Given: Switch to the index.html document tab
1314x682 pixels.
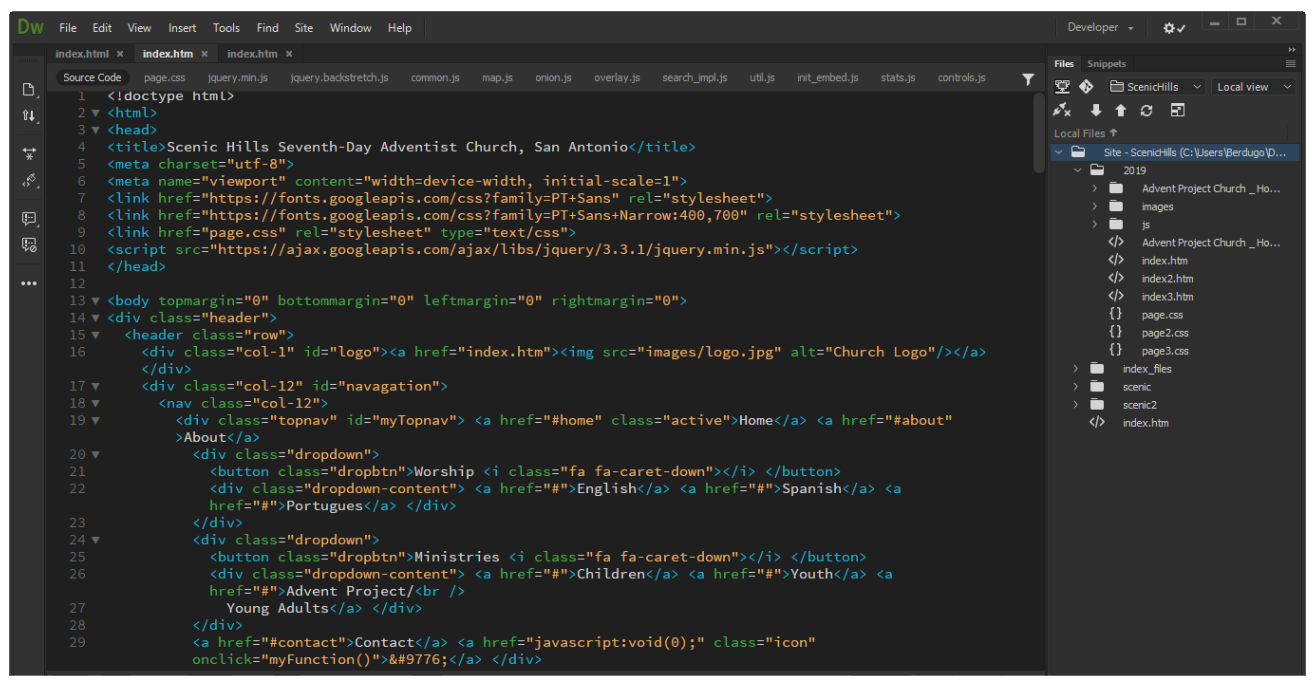Looking at the screenshot, I should pyautogui.click(x=82, y=54).
